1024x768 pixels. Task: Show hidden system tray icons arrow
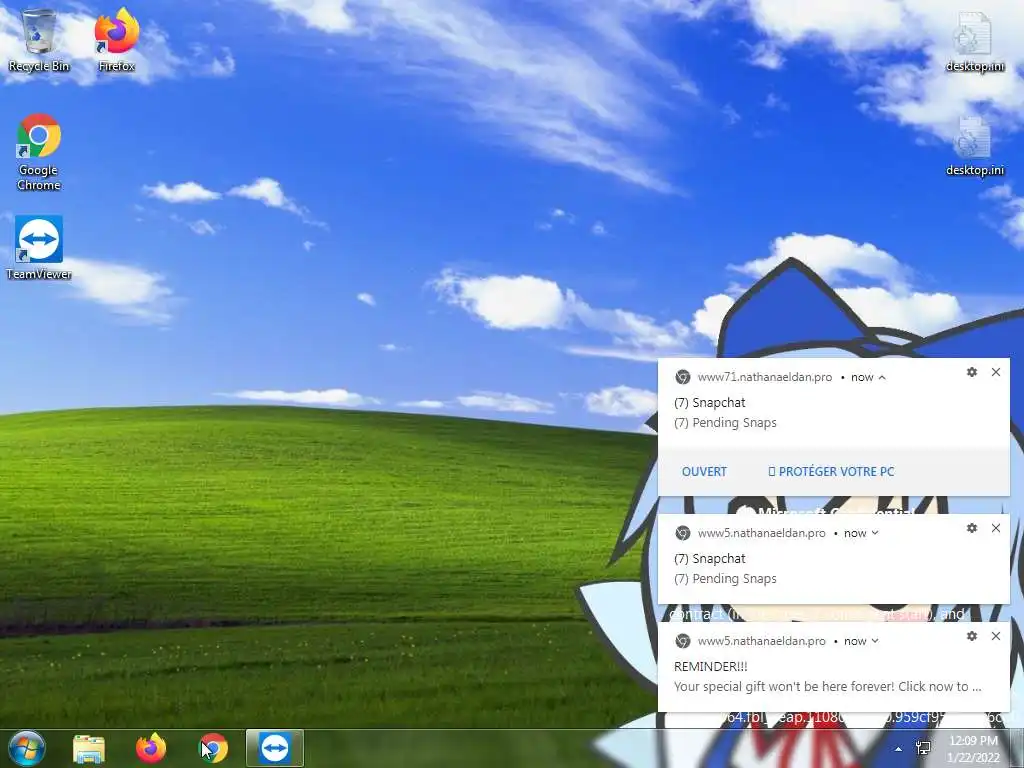[x=899, y=749]
